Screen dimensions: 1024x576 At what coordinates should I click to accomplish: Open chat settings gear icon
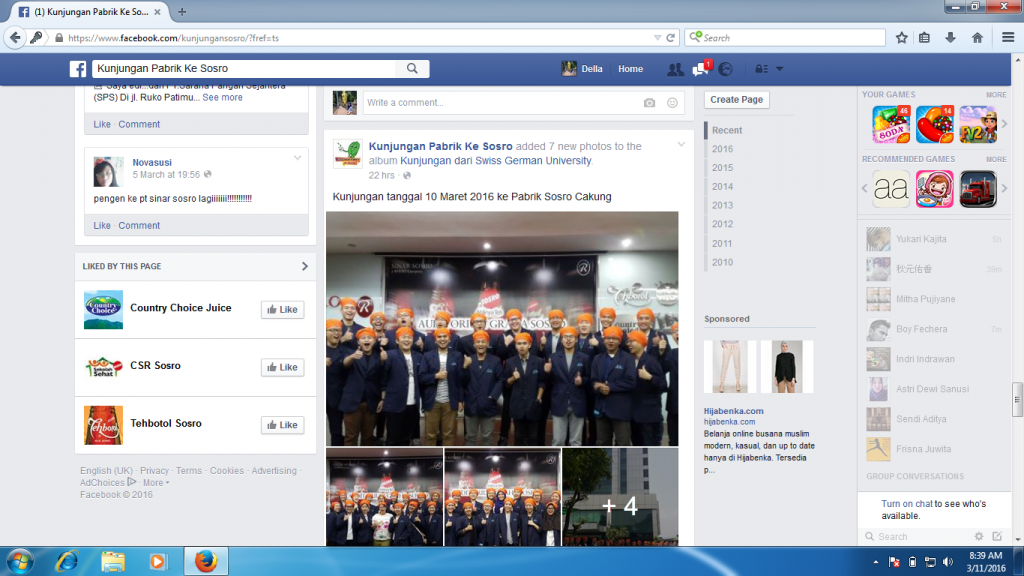978,536
